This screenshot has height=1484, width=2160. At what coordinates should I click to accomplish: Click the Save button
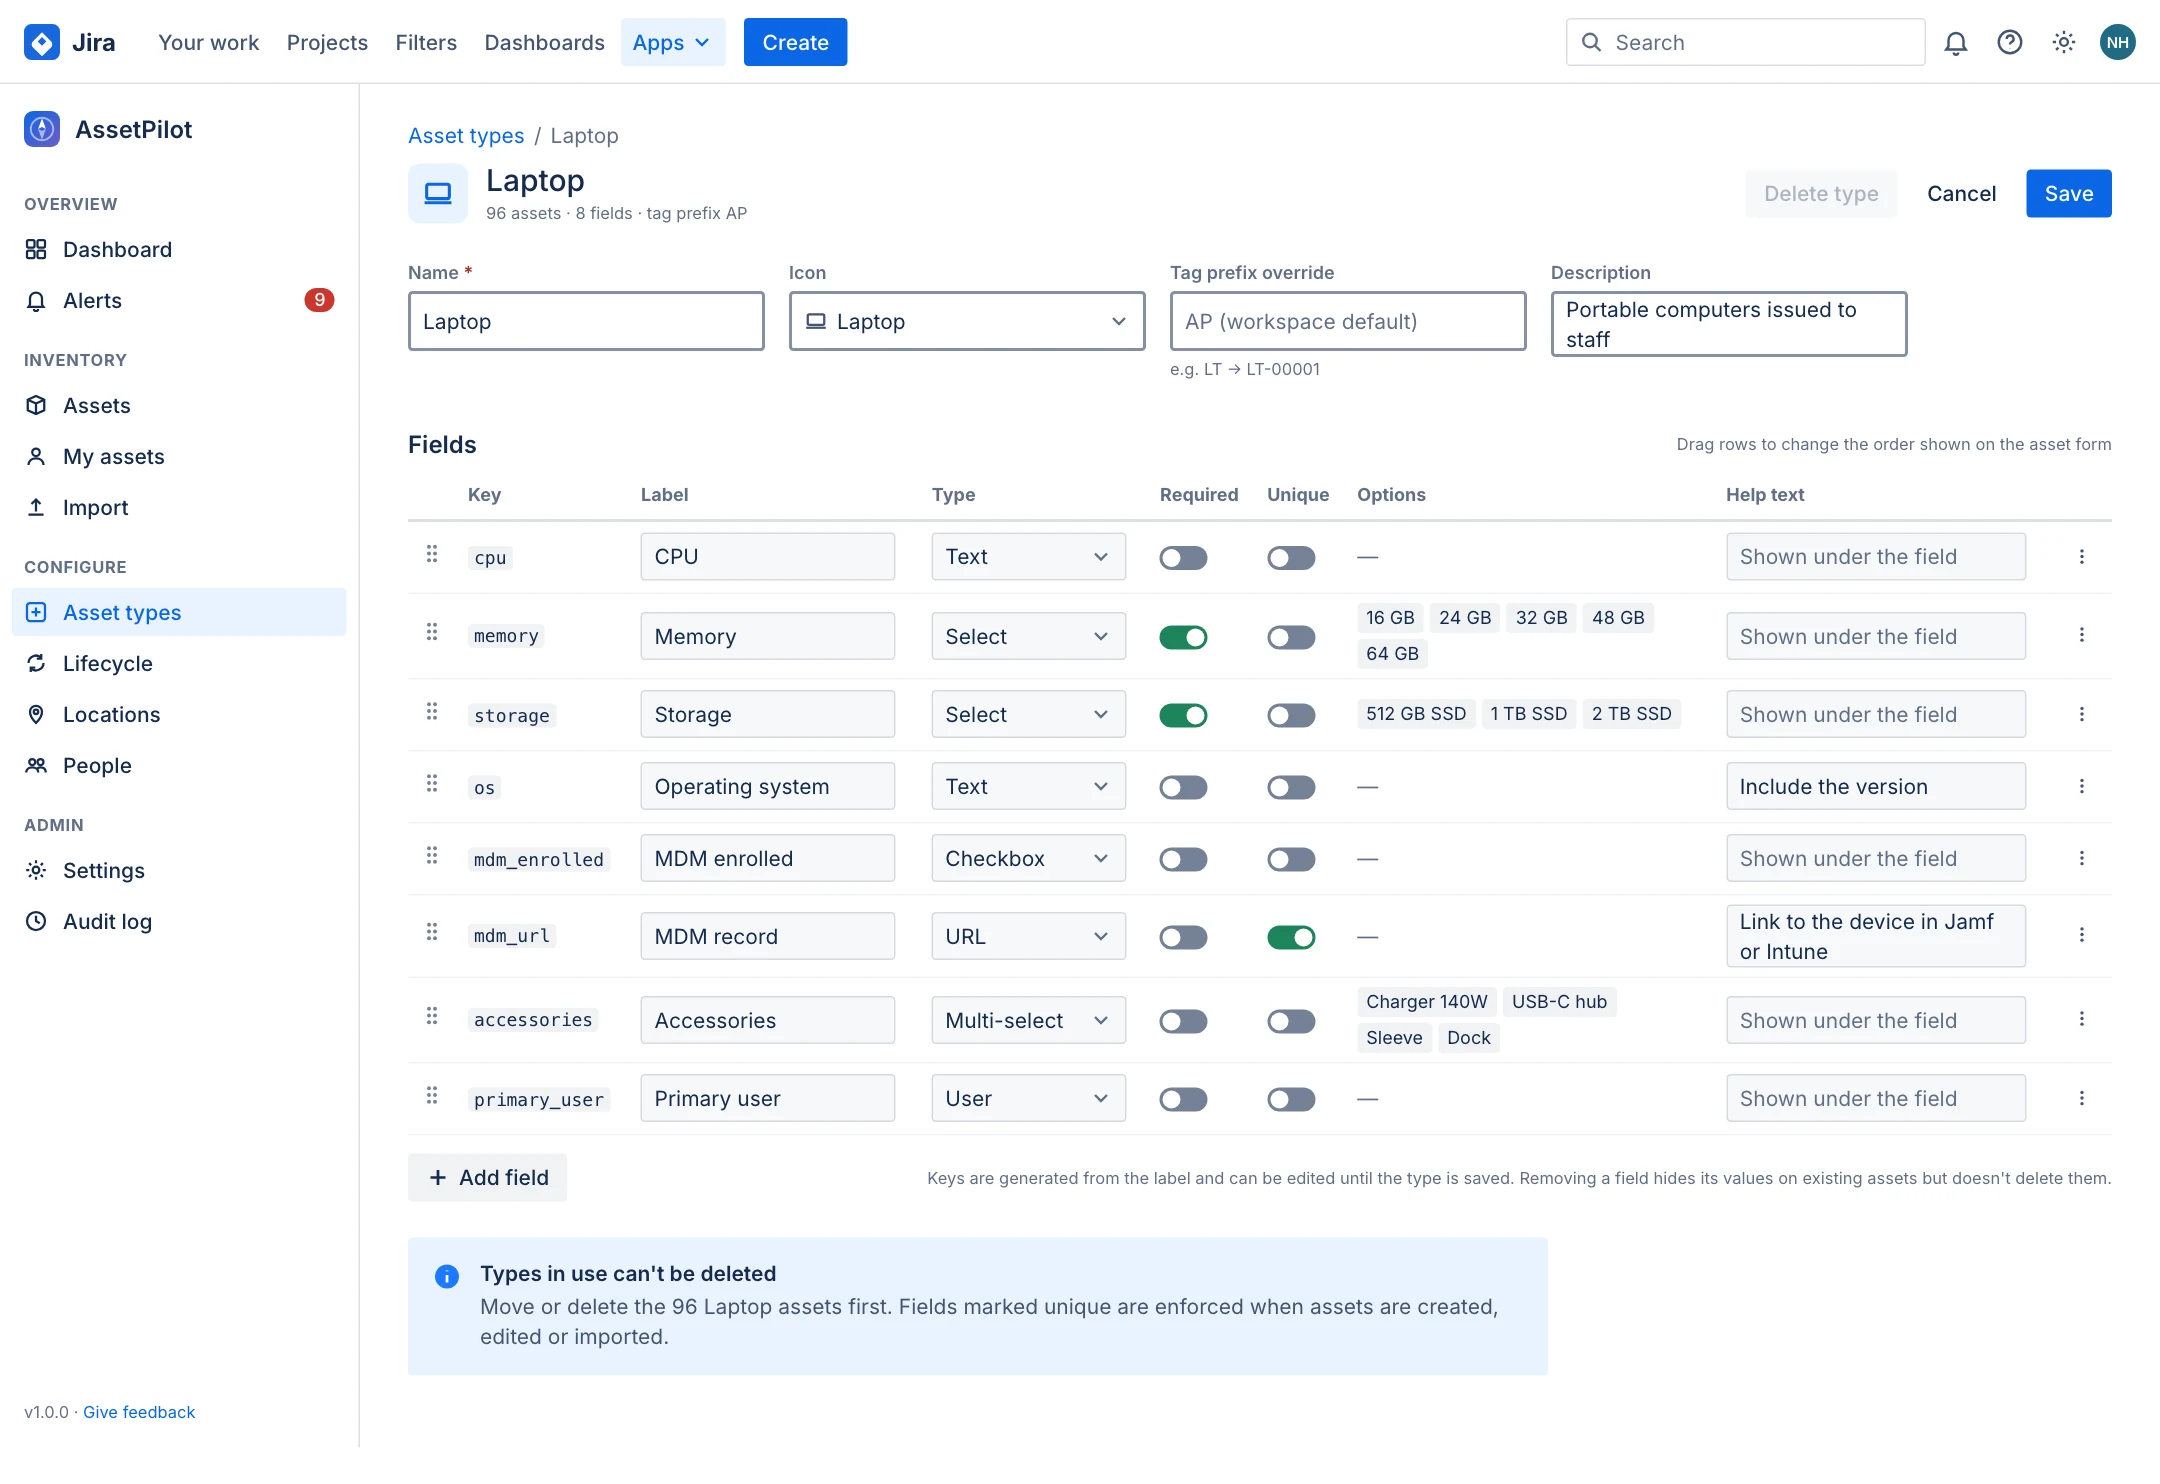[x=2068, y=194]
